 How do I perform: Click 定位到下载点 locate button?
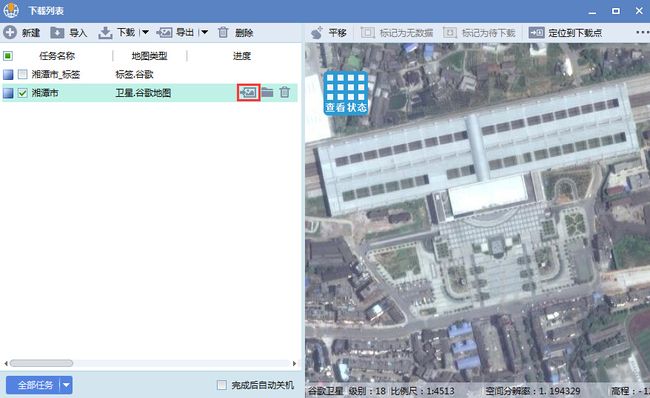(x=565, y=32)
